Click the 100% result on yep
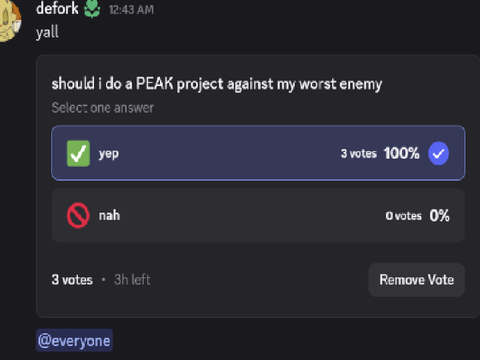Screen dimensions: 480x360 [402, 153]
